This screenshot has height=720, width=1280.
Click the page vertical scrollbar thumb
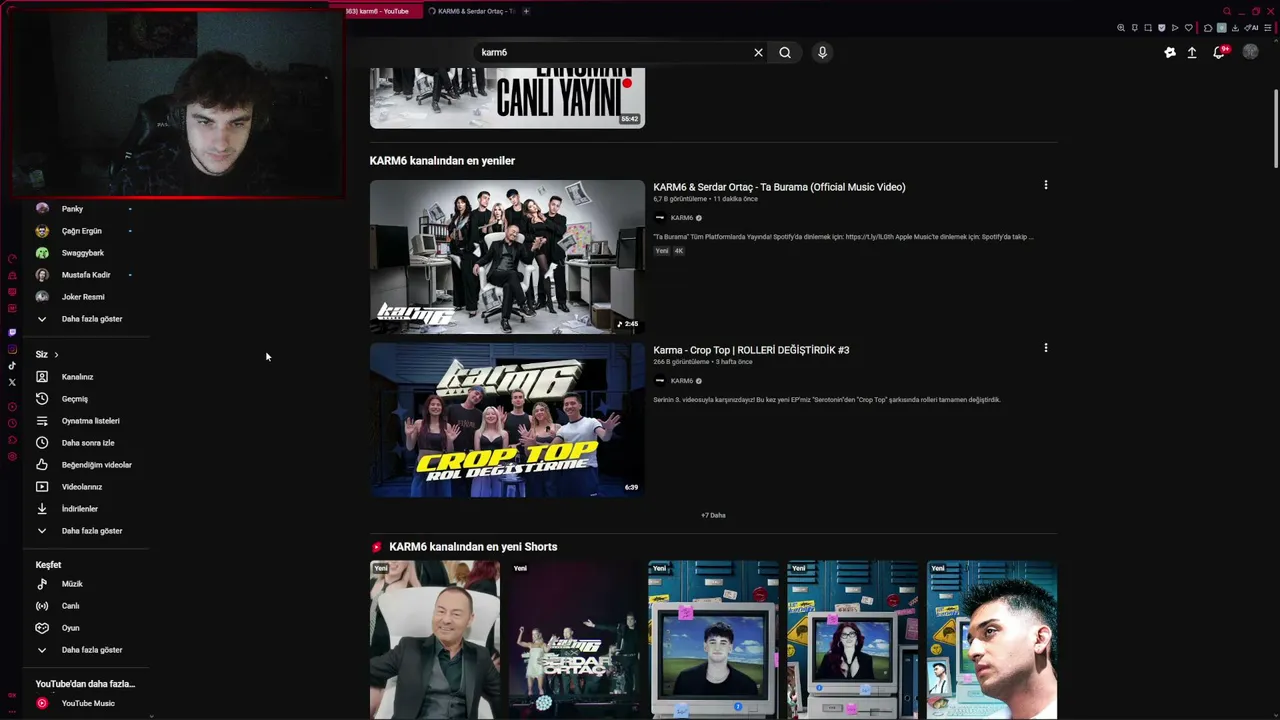pyautogui.click(x=1275, y=130)
